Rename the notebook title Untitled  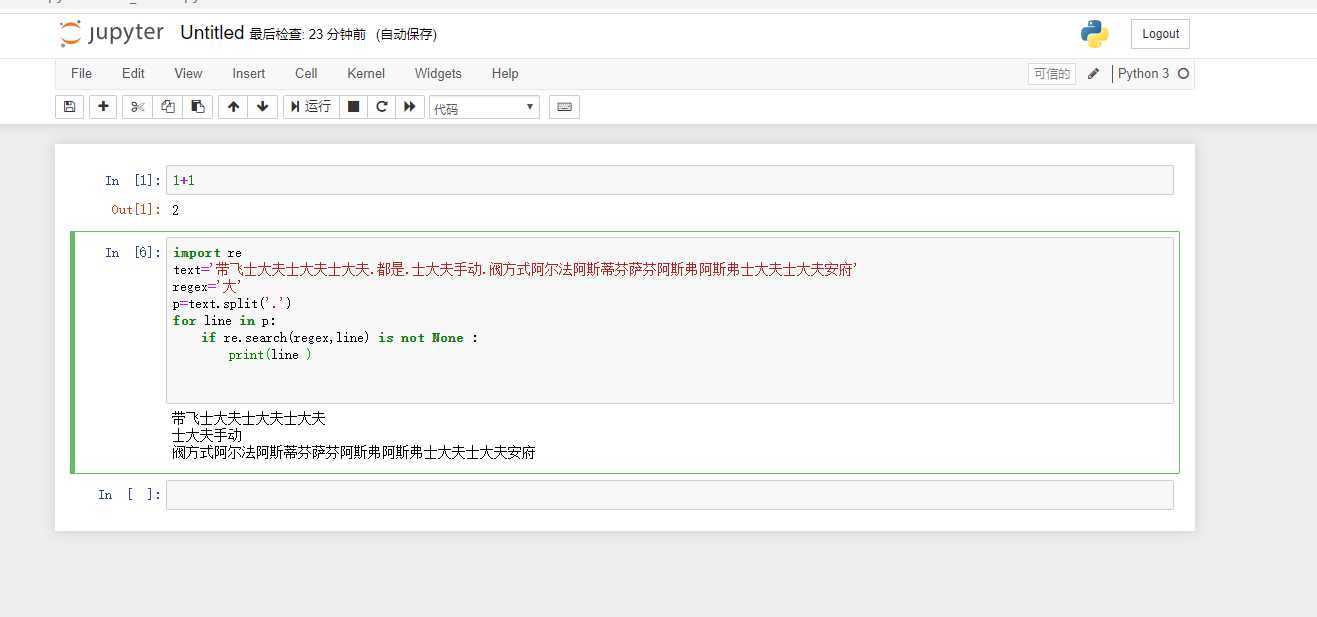coord(212,33)
